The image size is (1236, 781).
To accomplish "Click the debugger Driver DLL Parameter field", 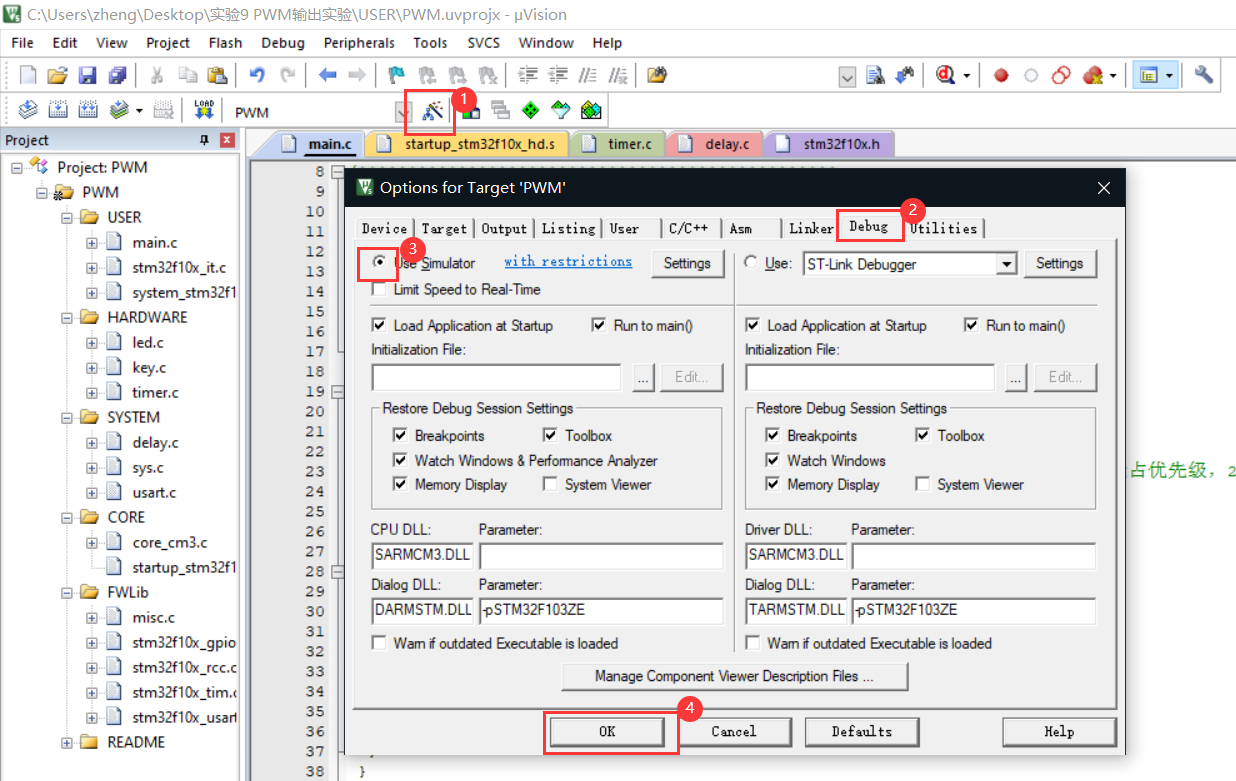I will coord(973,555).
